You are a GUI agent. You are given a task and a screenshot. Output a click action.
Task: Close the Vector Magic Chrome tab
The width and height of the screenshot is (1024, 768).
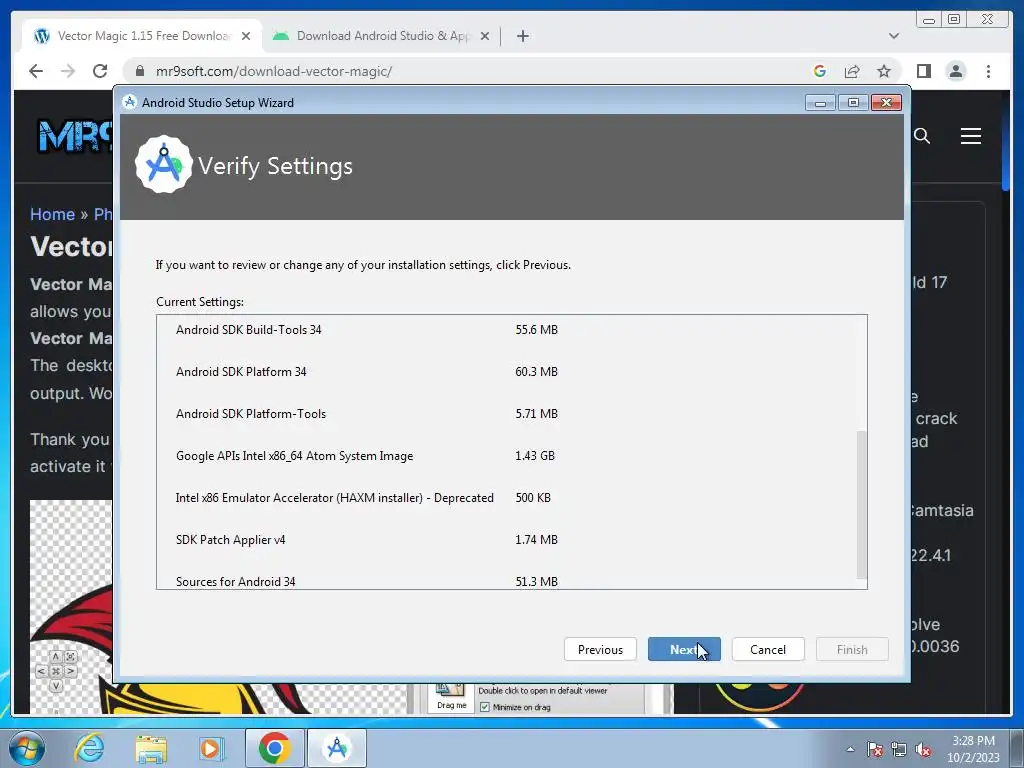click(246, 36)
